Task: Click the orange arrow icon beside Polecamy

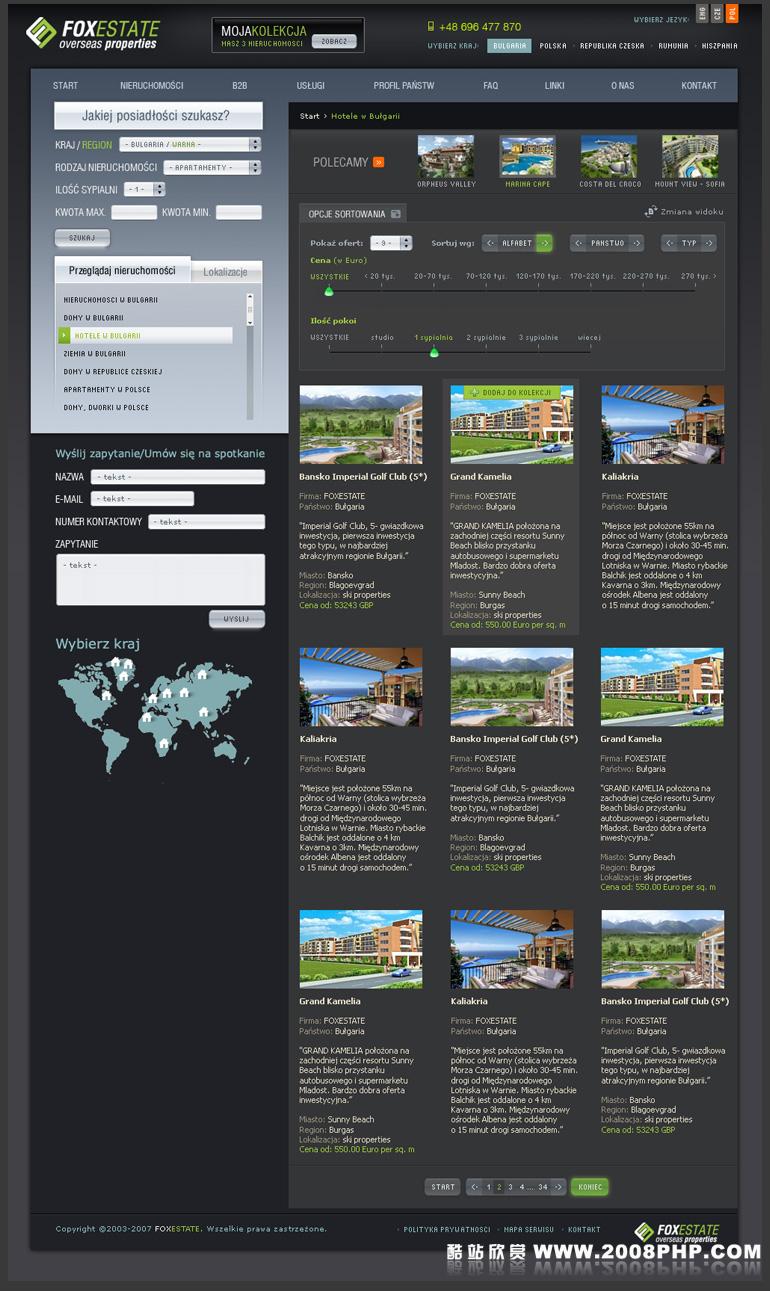Action: pos(378,162)
